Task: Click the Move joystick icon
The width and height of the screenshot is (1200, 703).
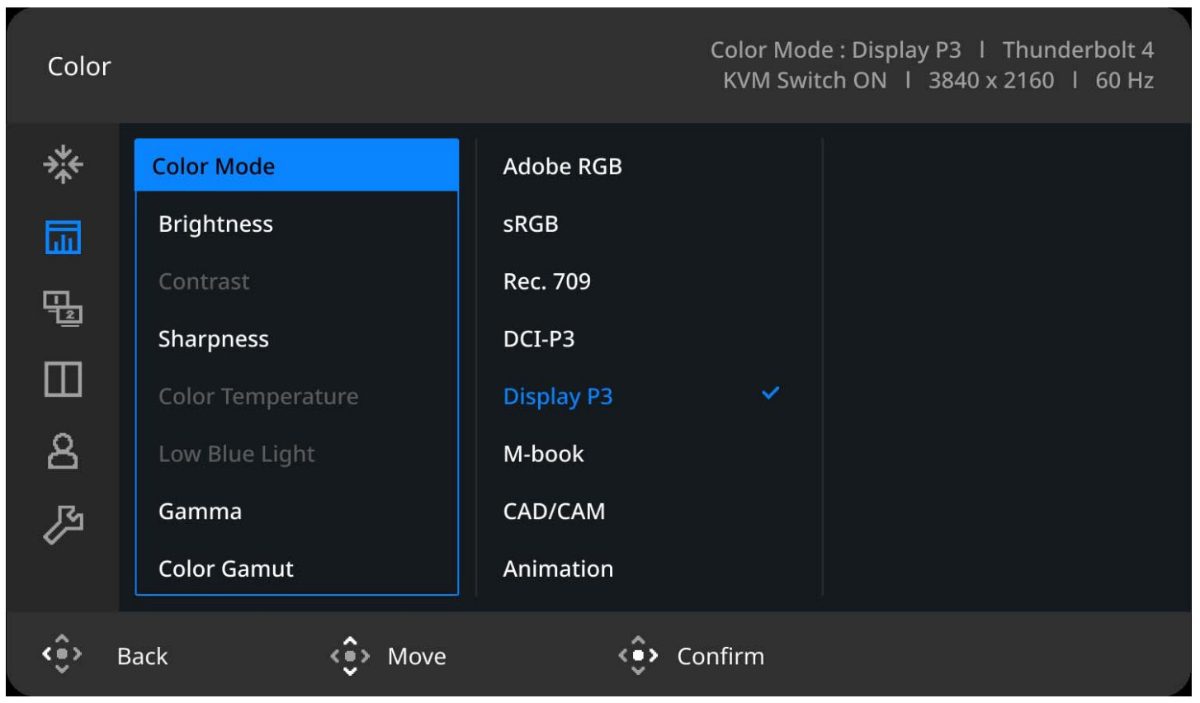Action: pyautogui.click(x=350, y=656)
